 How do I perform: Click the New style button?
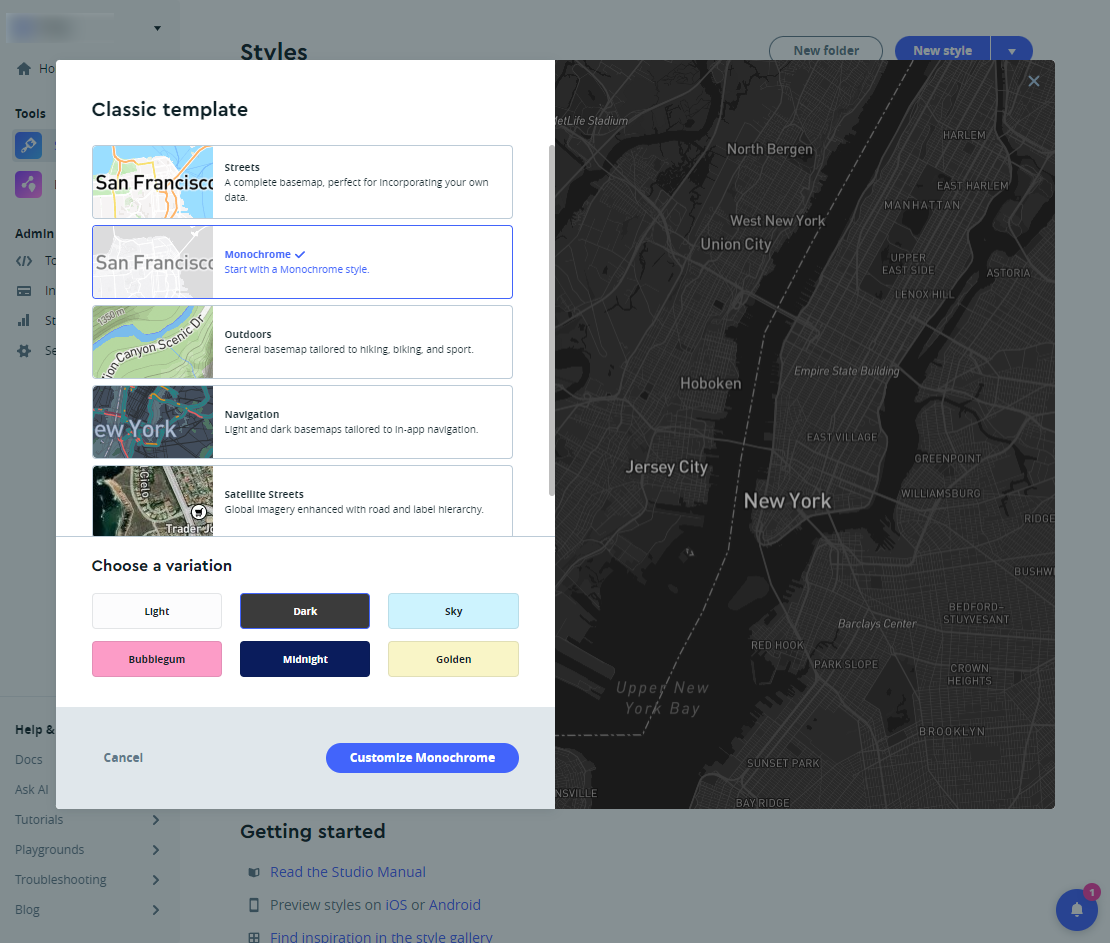[942, 50]
